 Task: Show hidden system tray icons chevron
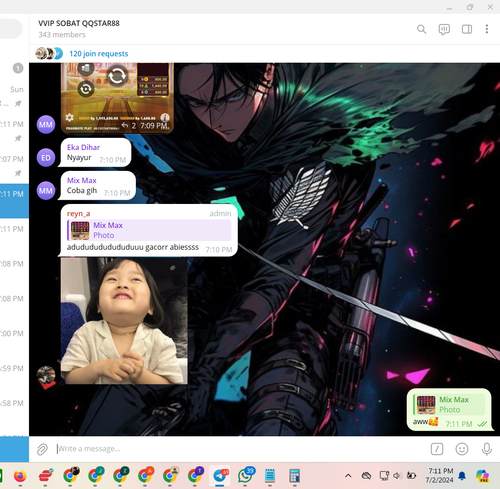point(348,476)
